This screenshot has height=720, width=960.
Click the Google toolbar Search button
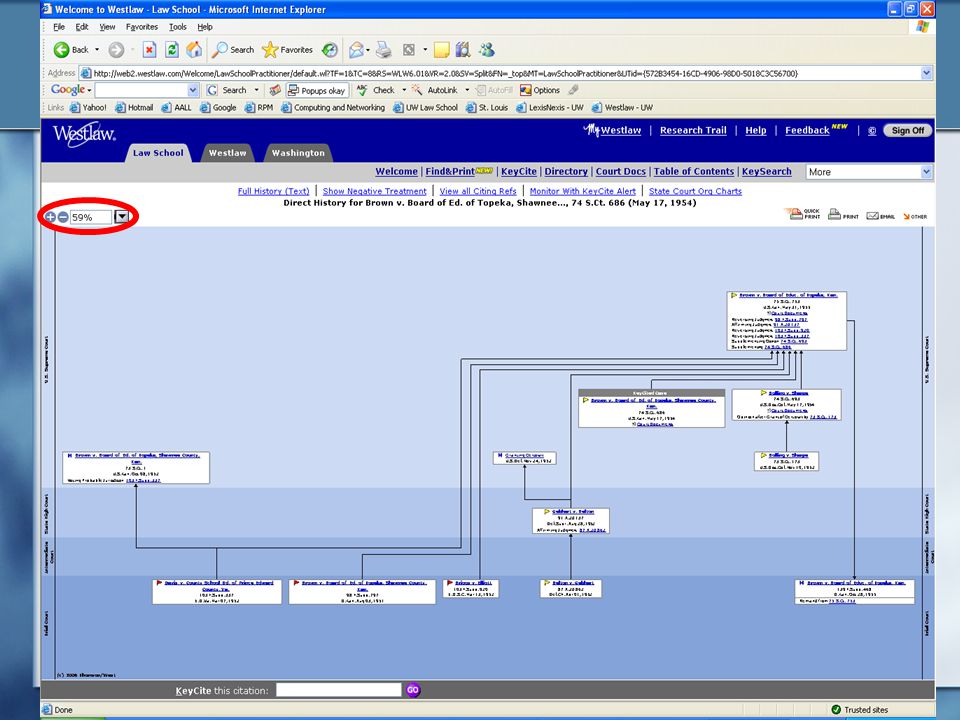click(227, 90)
